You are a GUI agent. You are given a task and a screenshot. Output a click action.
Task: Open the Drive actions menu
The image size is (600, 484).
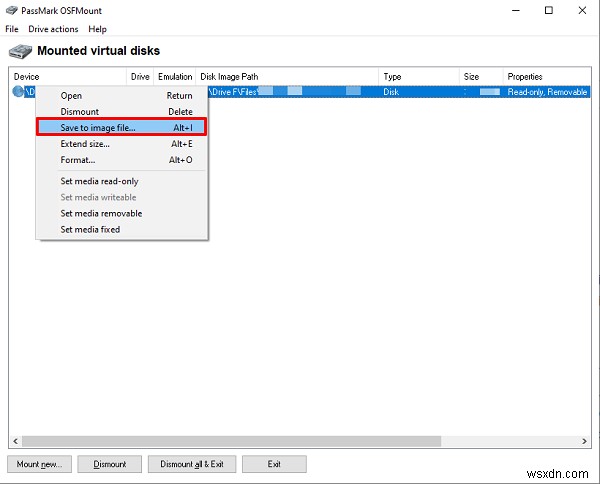(x=53, y=29)
